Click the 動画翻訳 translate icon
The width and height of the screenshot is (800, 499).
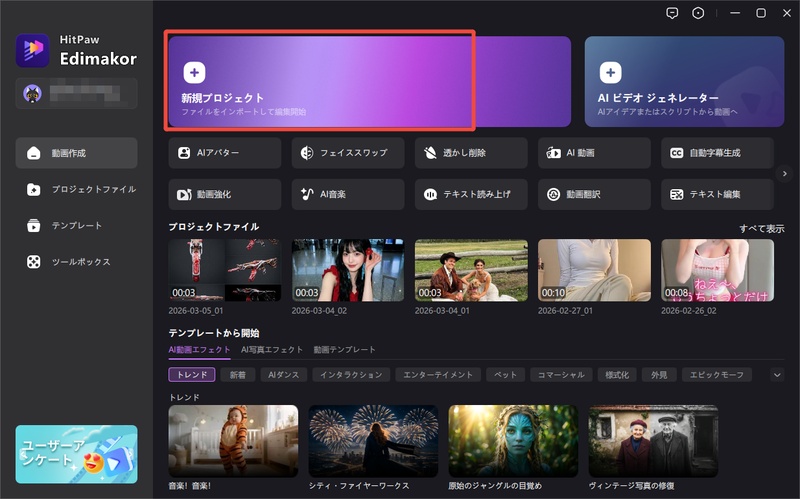coord(554,194)
